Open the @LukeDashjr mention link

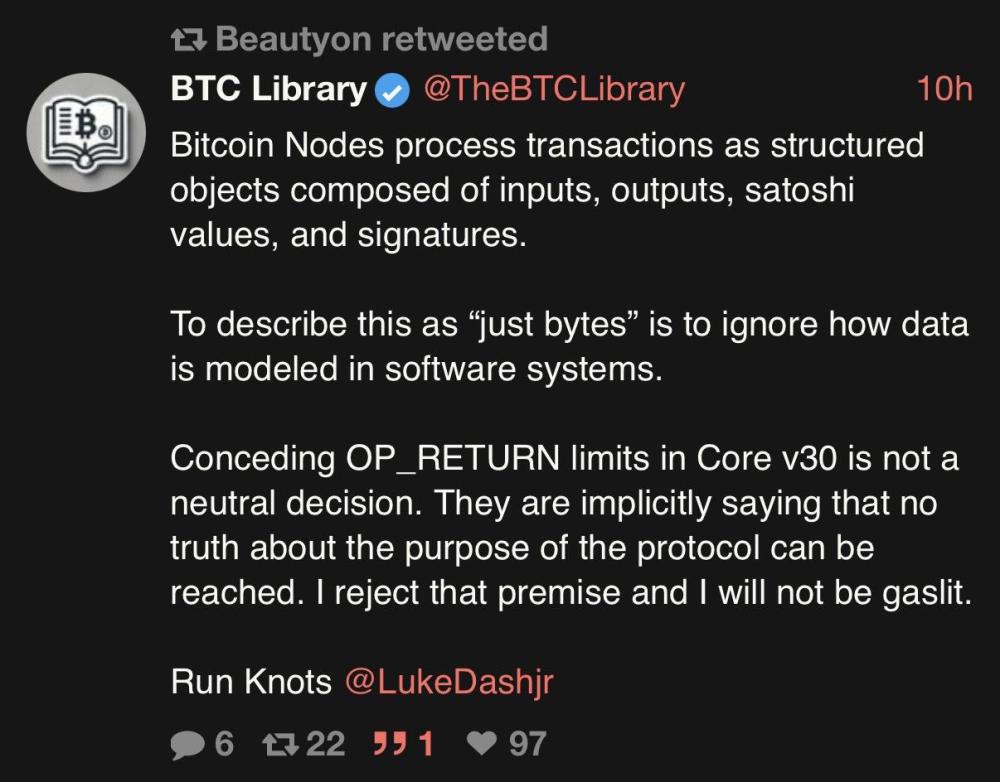(449, 681)
